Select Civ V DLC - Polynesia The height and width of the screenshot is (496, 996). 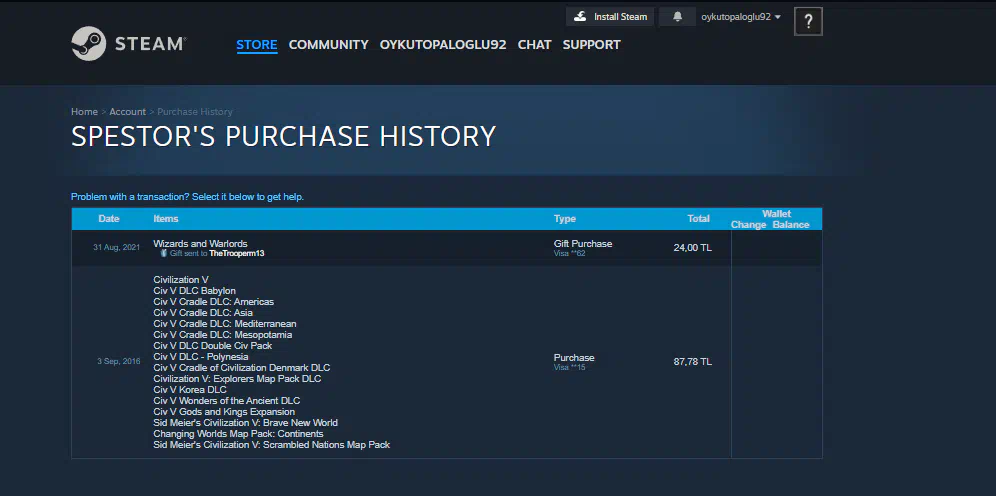pos(201,357)
